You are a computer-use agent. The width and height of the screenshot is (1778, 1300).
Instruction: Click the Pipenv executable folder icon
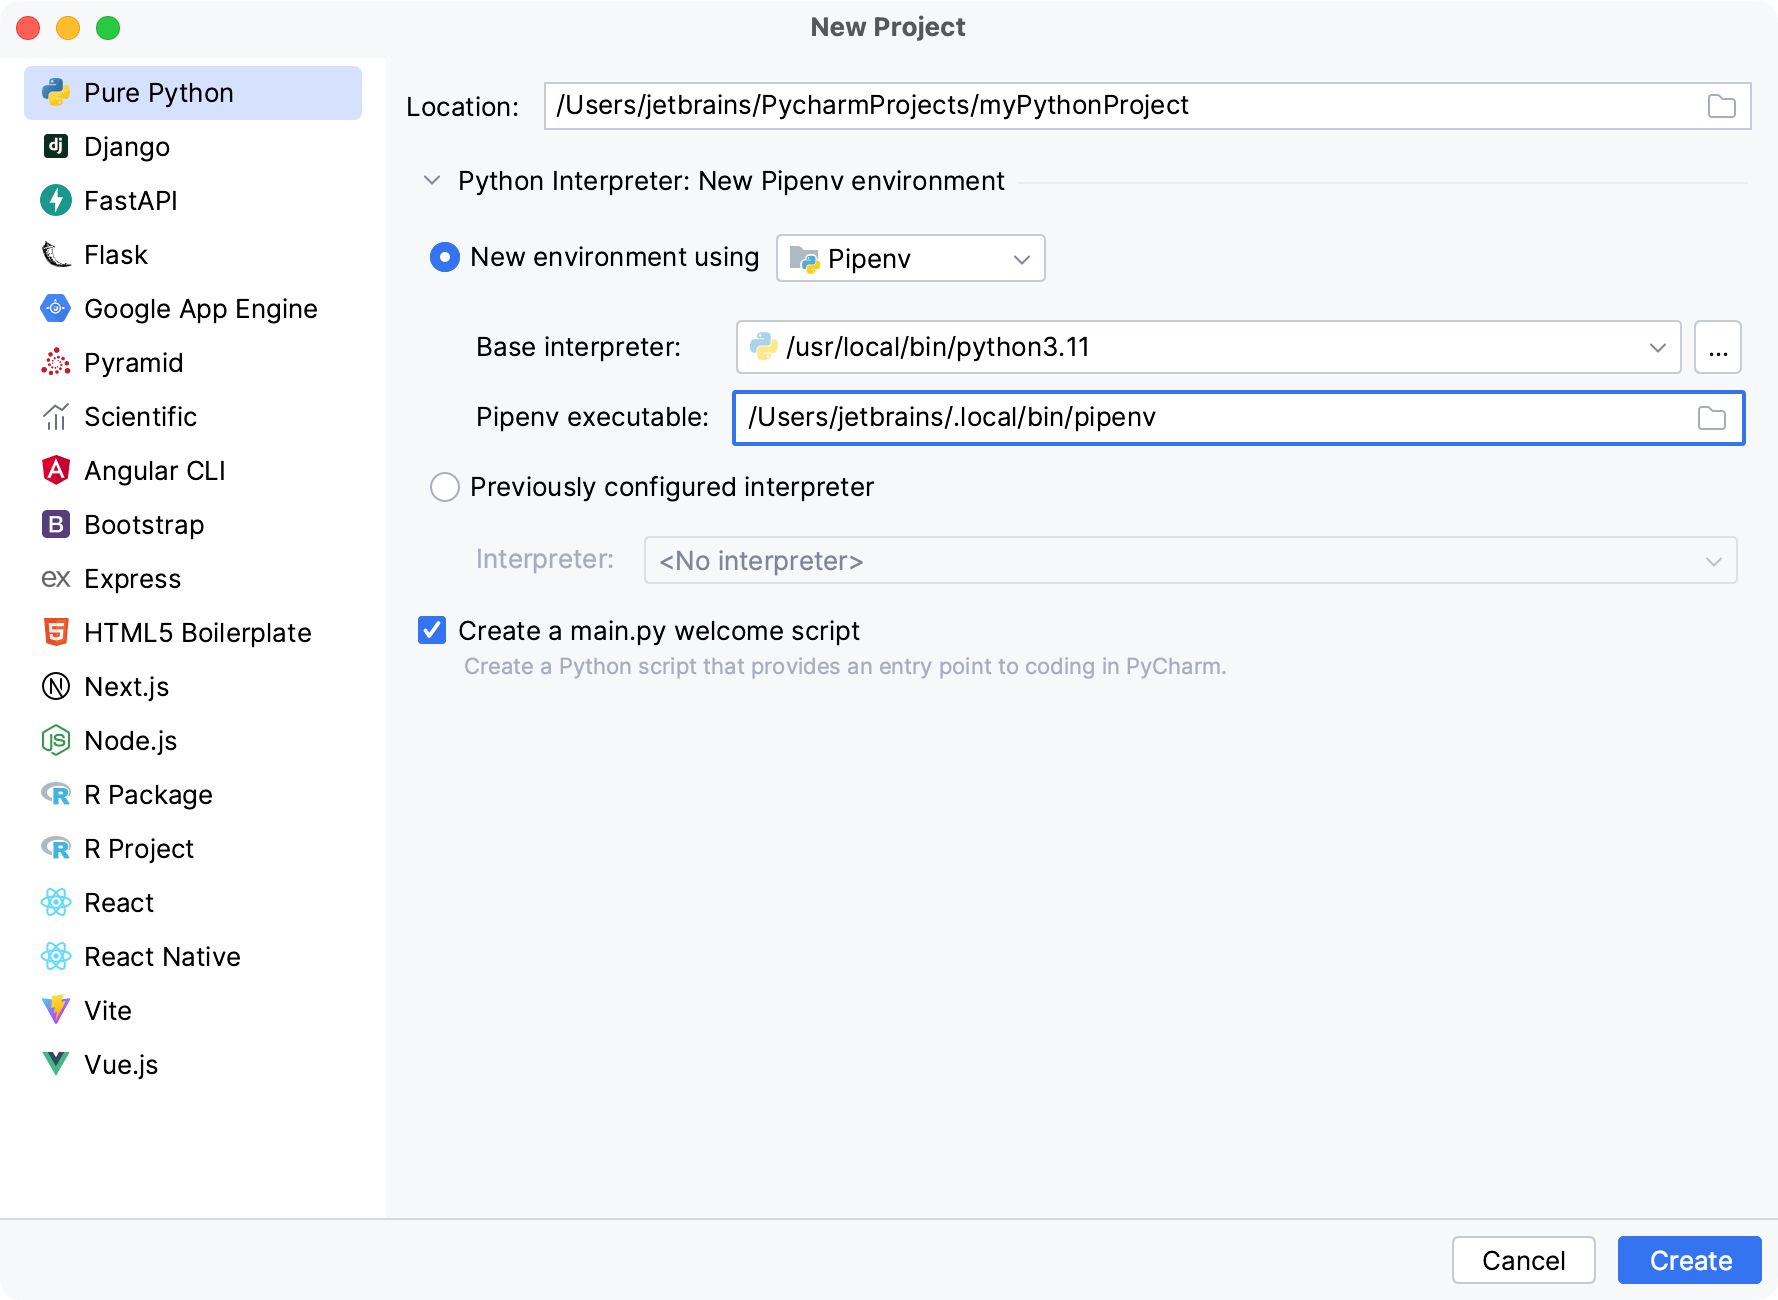coord(1712,418)
